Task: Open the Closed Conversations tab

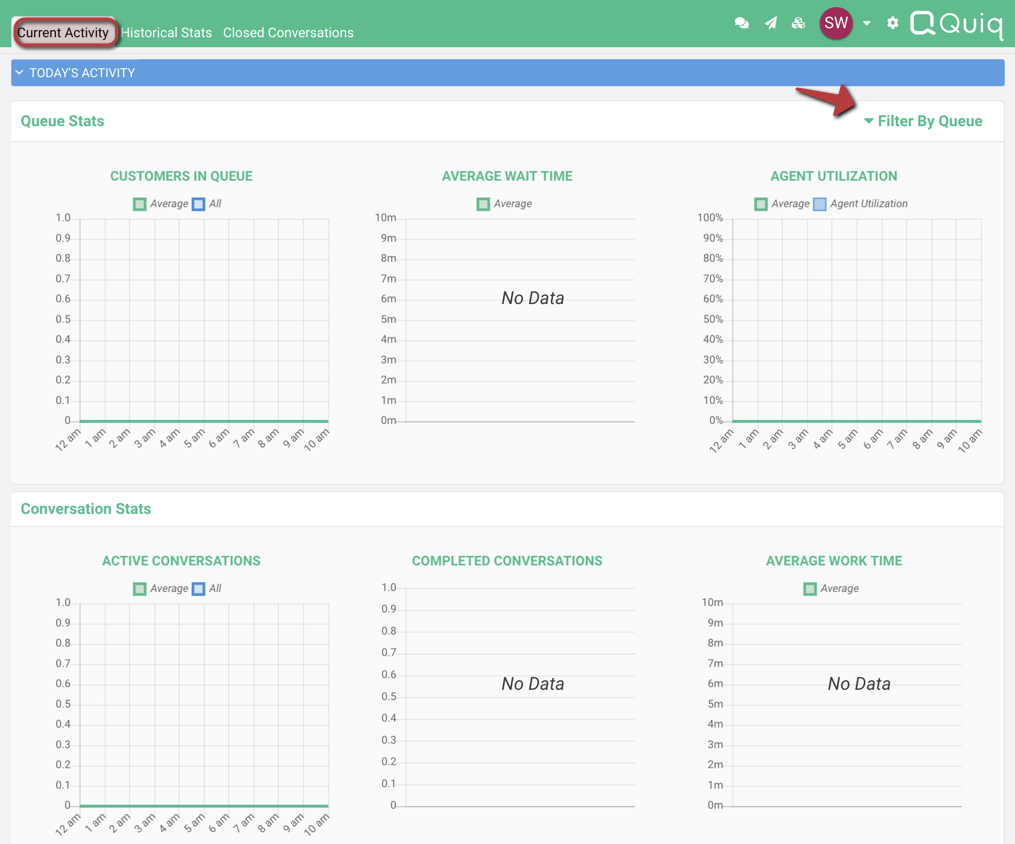Action: tap(288, 32)
